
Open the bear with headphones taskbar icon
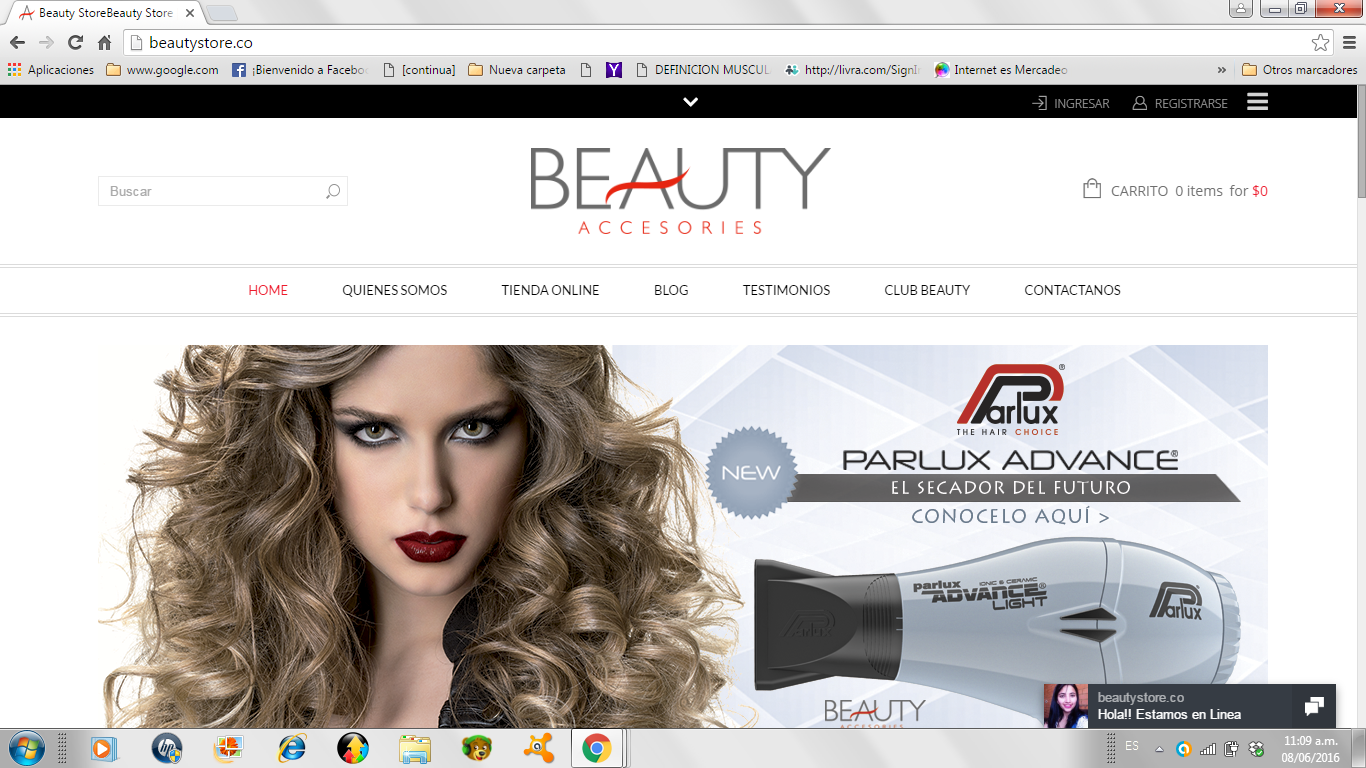pyautogui.click(x=476, y=748)
